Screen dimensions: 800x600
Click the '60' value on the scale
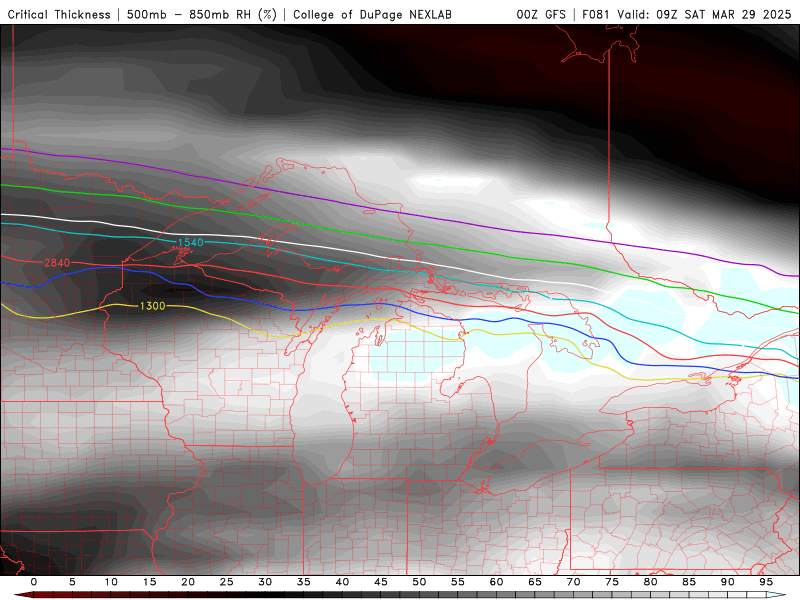tap(496, 582)
